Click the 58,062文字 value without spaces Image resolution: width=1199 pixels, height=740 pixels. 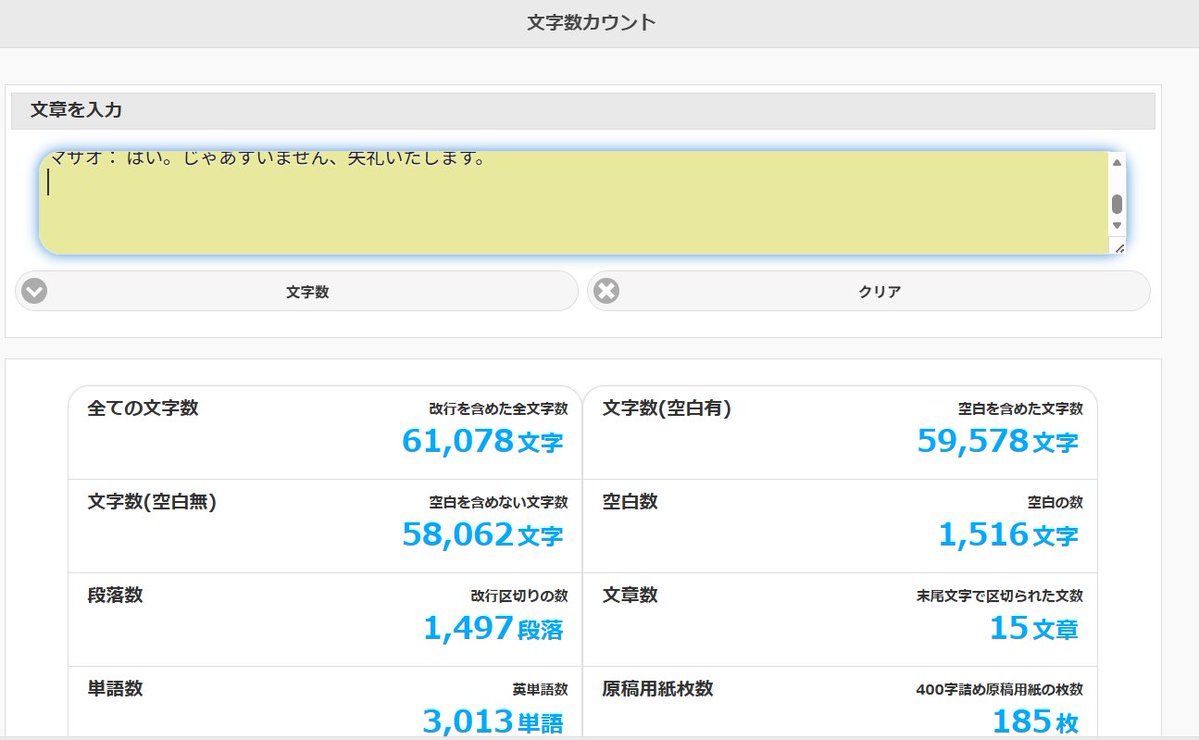(x=483, y=534)
